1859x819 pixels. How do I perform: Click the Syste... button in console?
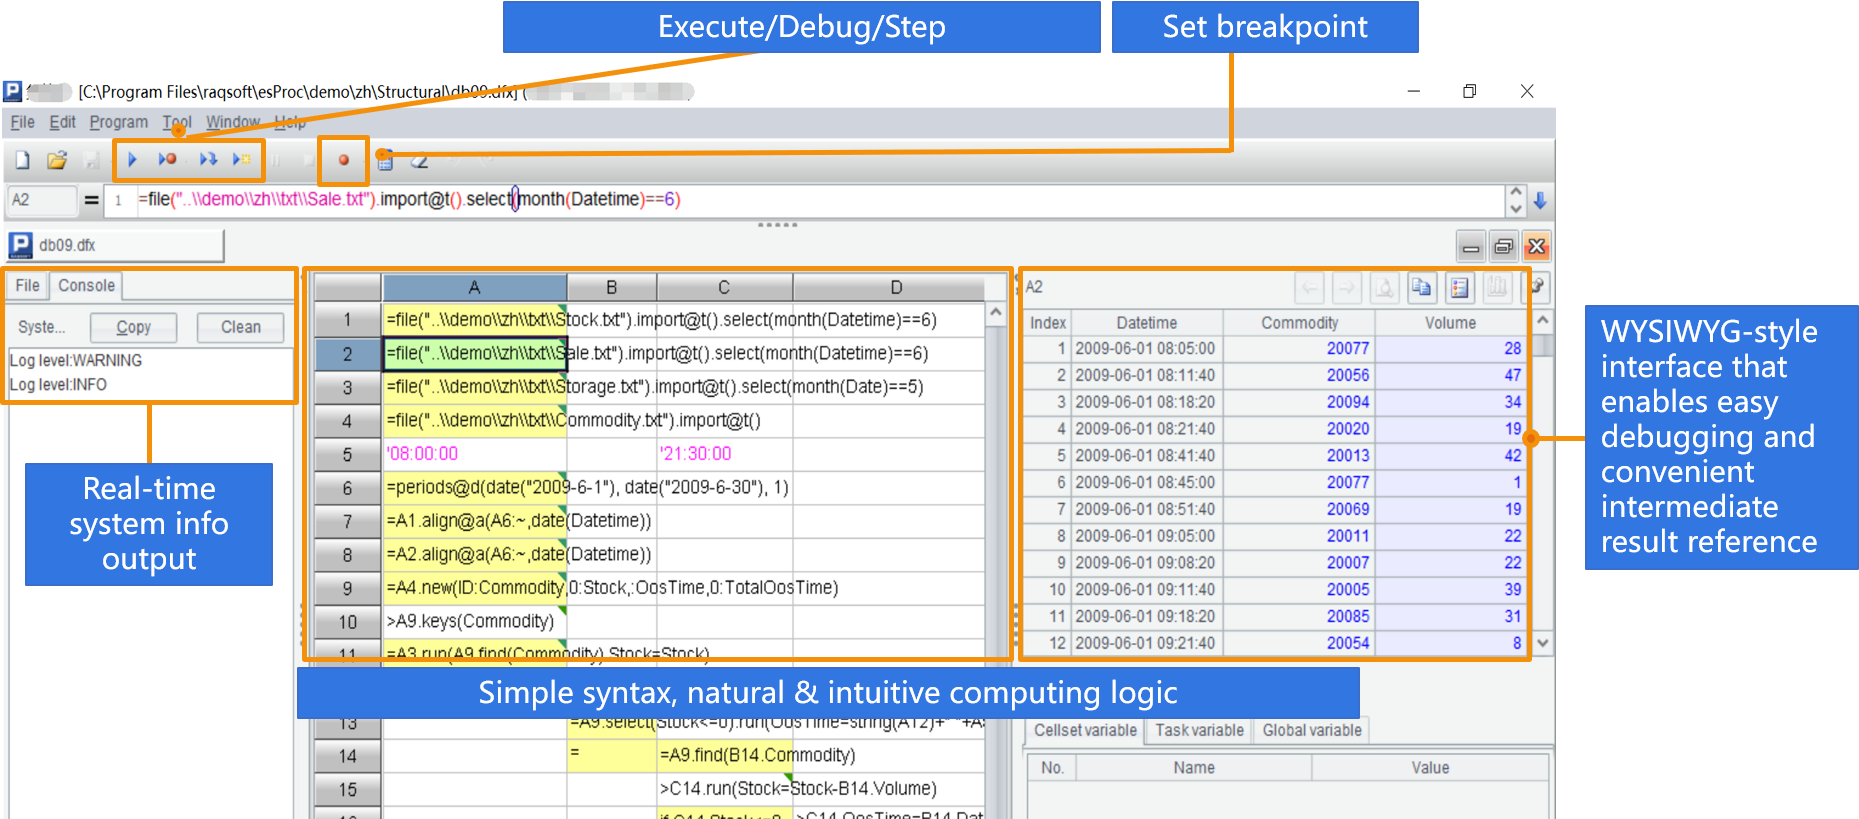coord(41,327)
